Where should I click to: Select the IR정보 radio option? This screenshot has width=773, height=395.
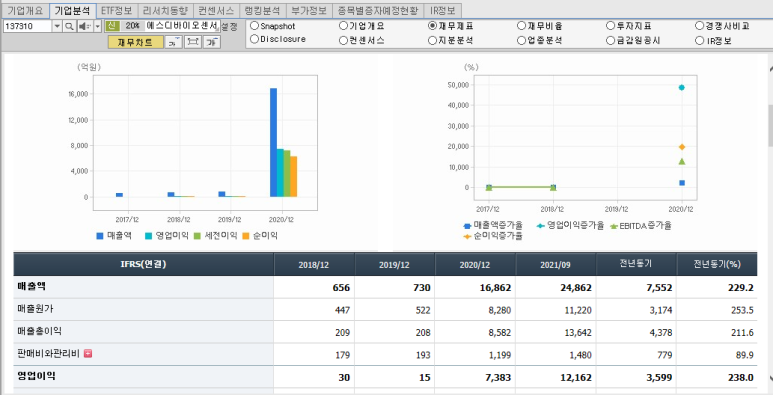[700, 40]
